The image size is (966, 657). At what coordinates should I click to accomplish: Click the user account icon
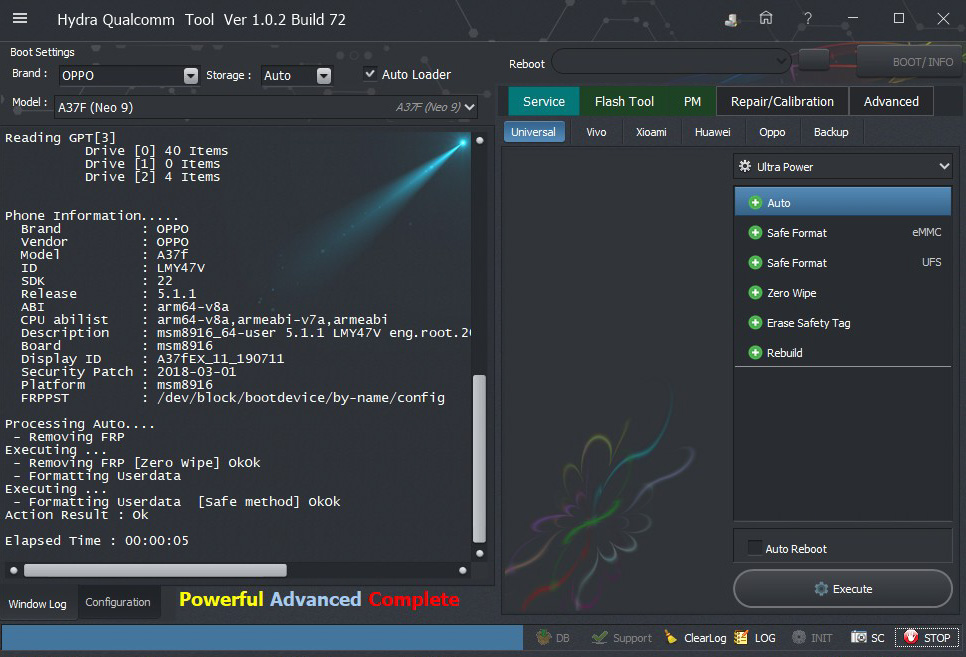(x=732, y=20)
